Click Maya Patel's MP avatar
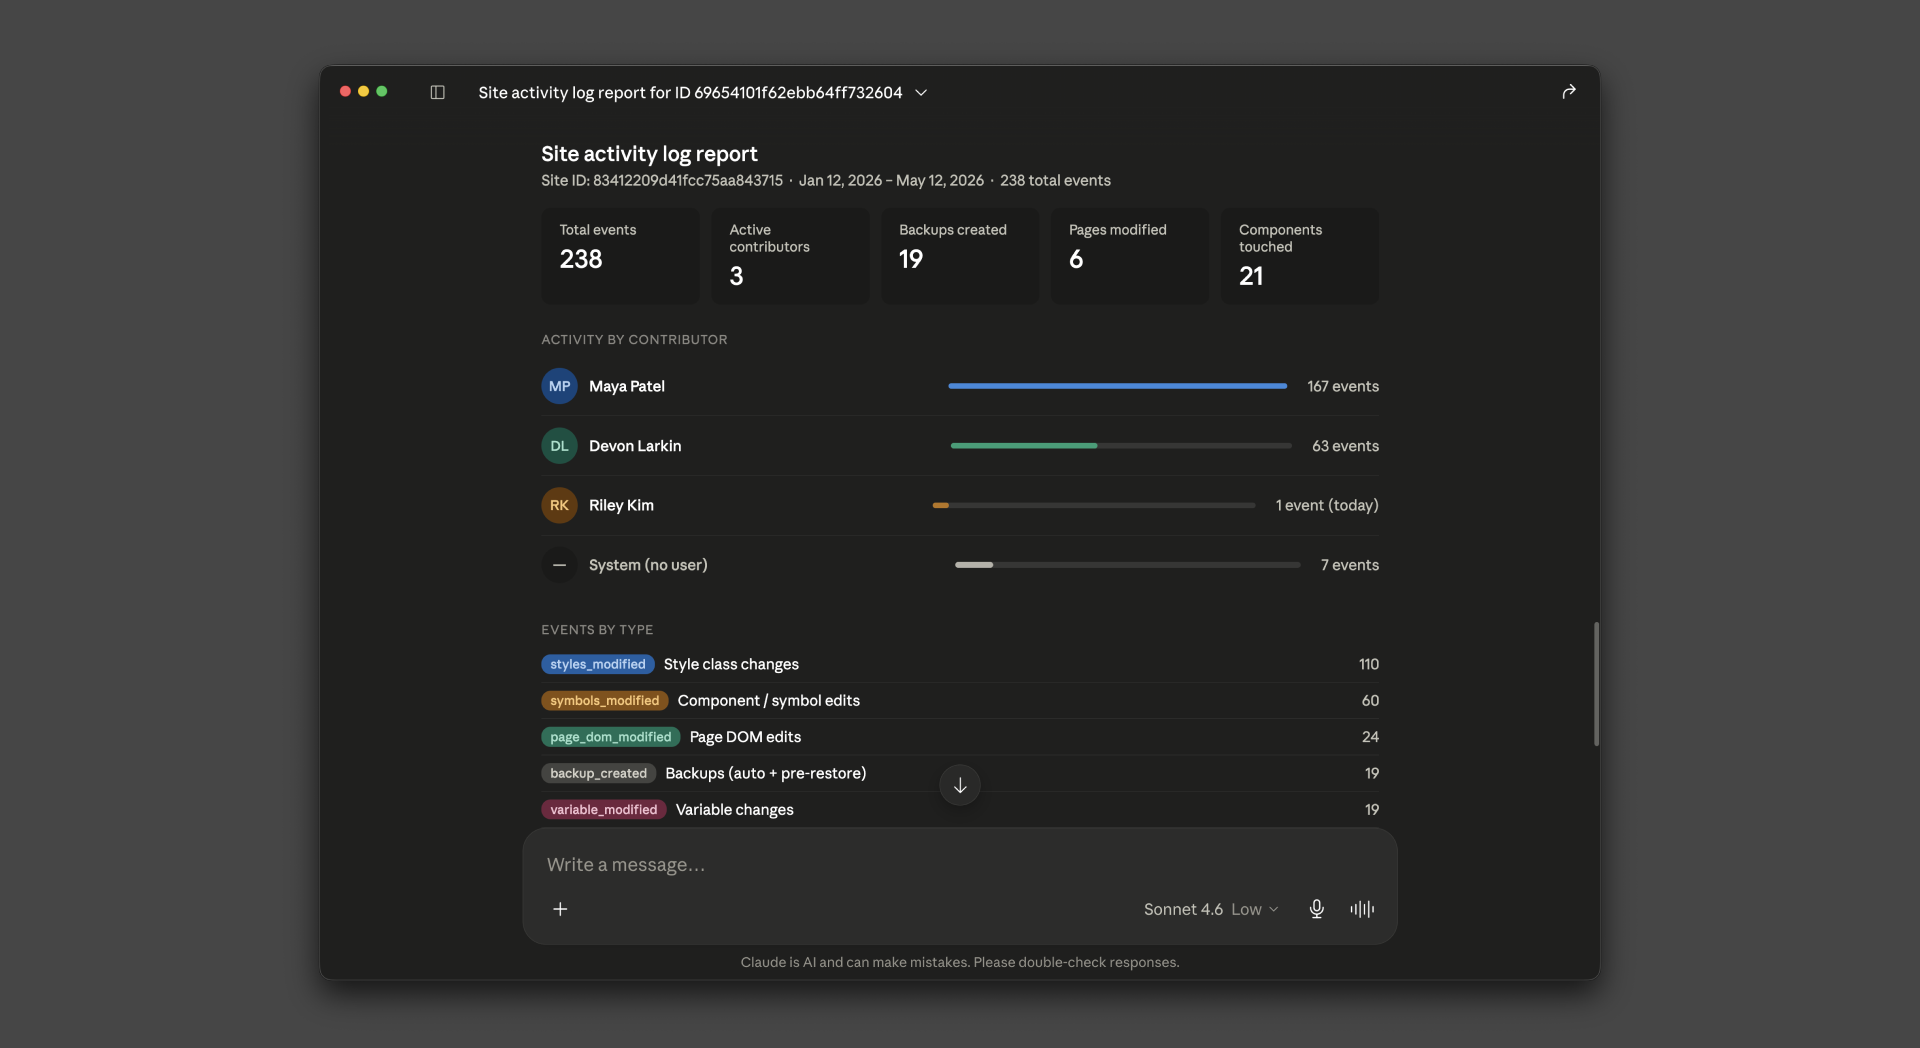 click(559, 386)
